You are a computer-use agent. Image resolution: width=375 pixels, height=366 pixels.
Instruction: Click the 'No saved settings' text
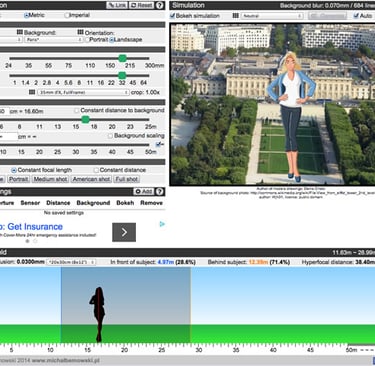[x=64, y=213]
